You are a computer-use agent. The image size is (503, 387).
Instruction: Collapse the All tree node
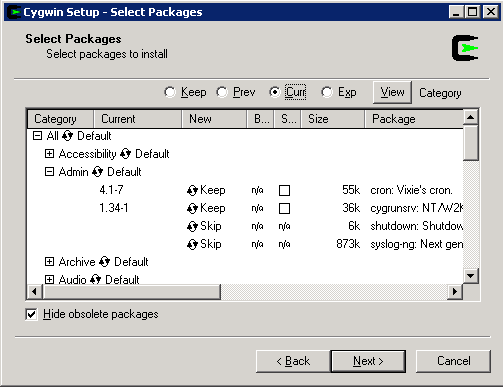pyautogui.click(x=37, y=136)
